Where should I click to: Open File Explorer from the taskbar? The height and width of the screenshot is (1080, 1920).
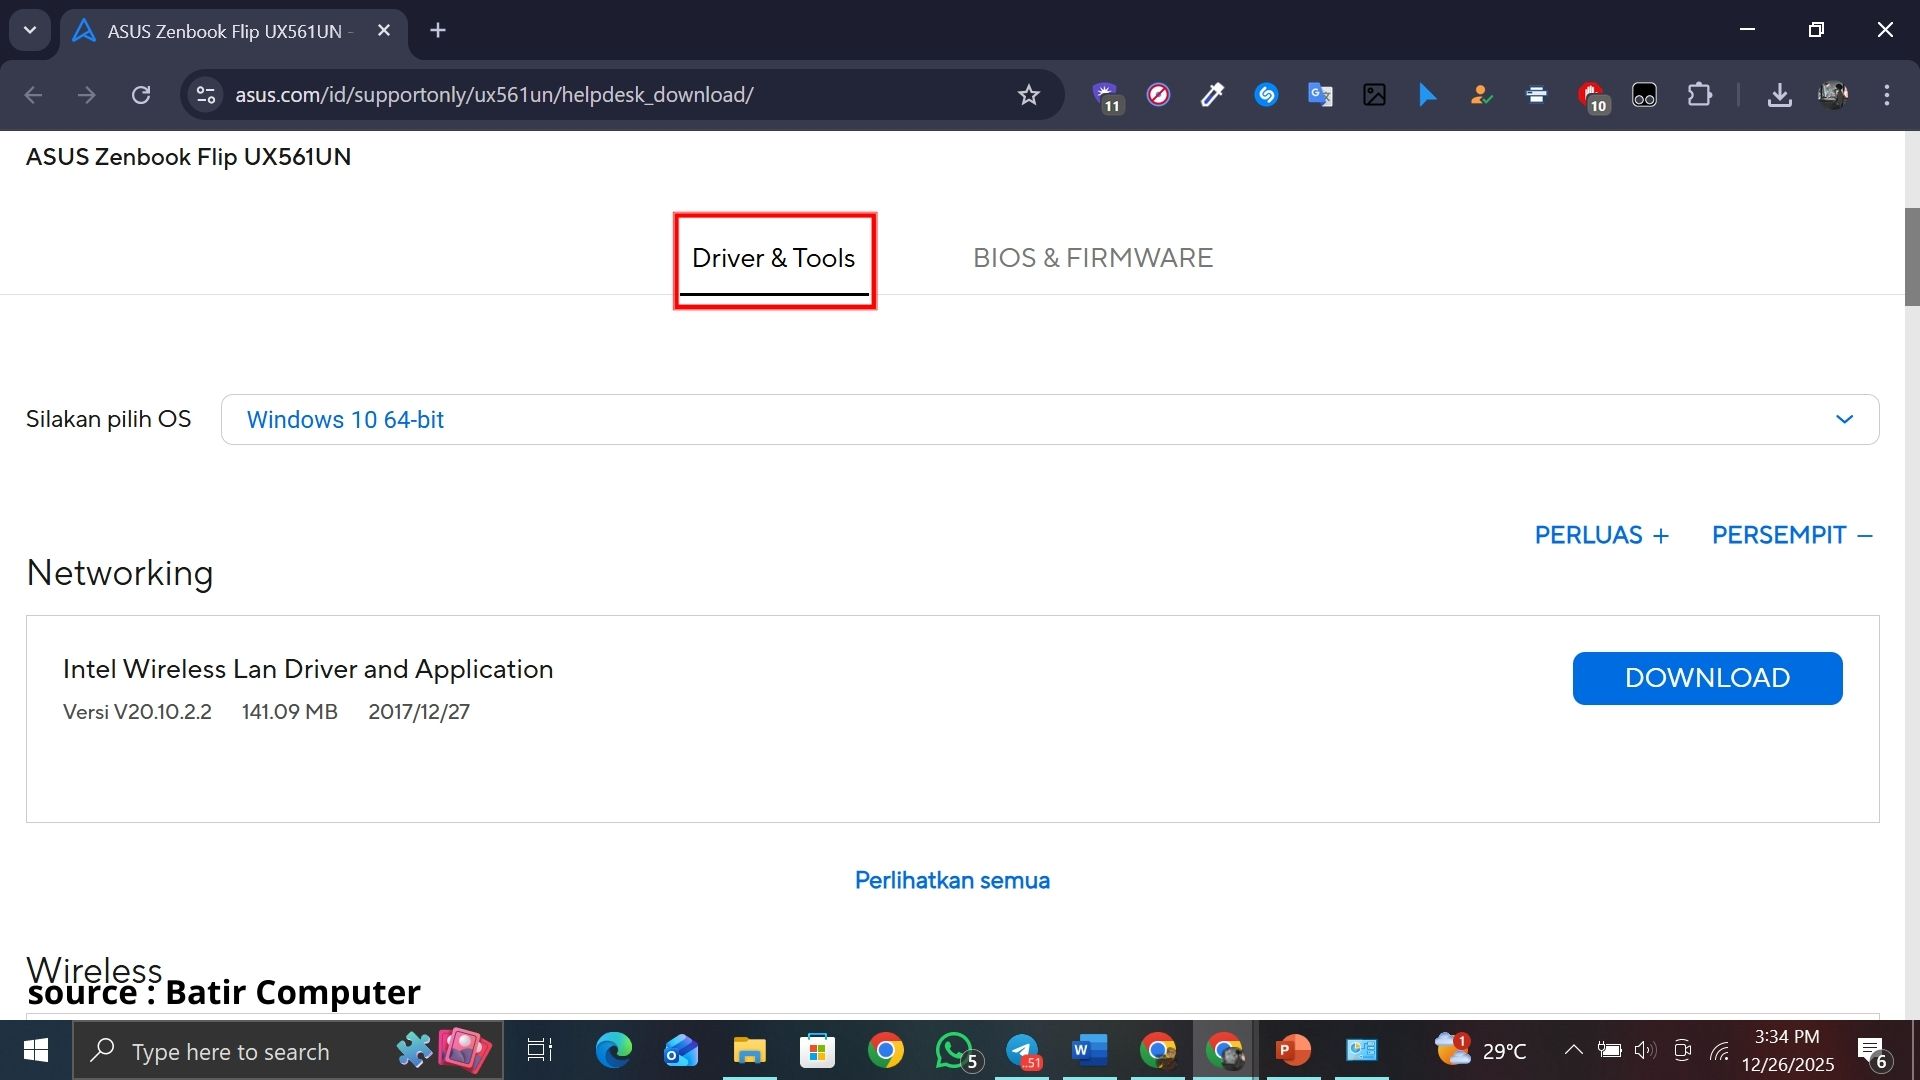[x=749, y=1051]
